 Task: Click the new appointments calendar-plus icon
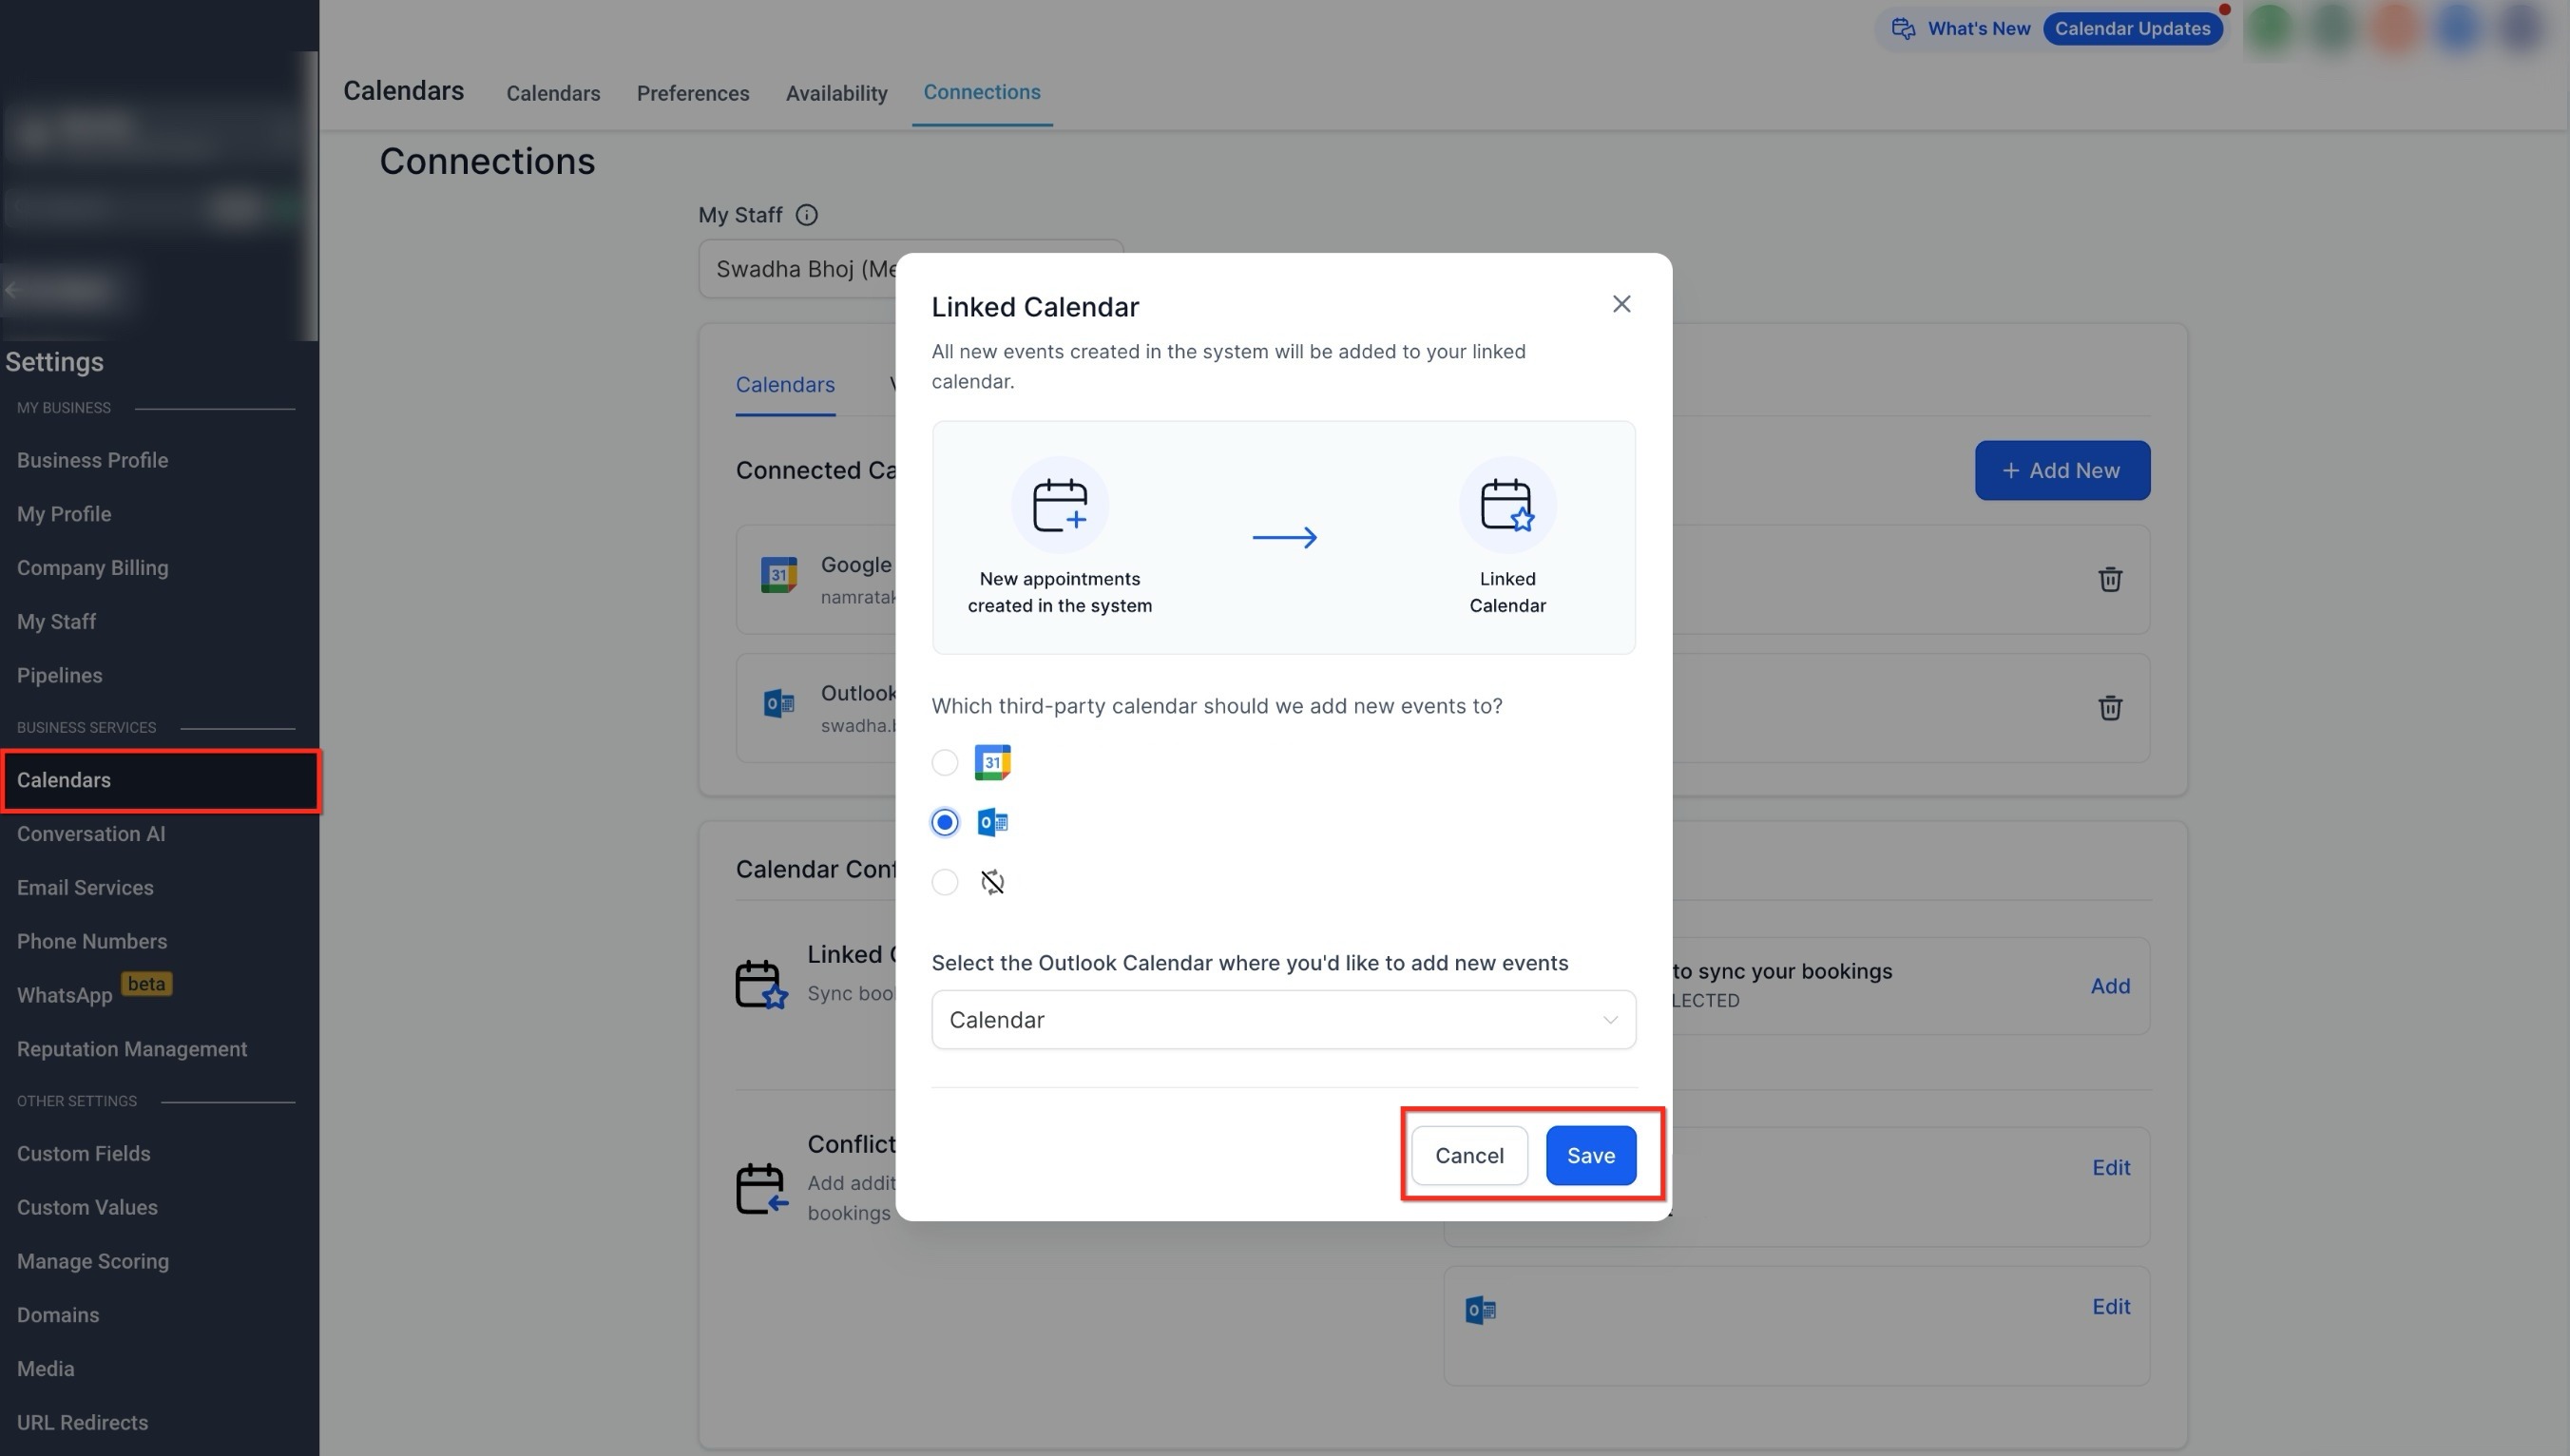coord(1059,505)
